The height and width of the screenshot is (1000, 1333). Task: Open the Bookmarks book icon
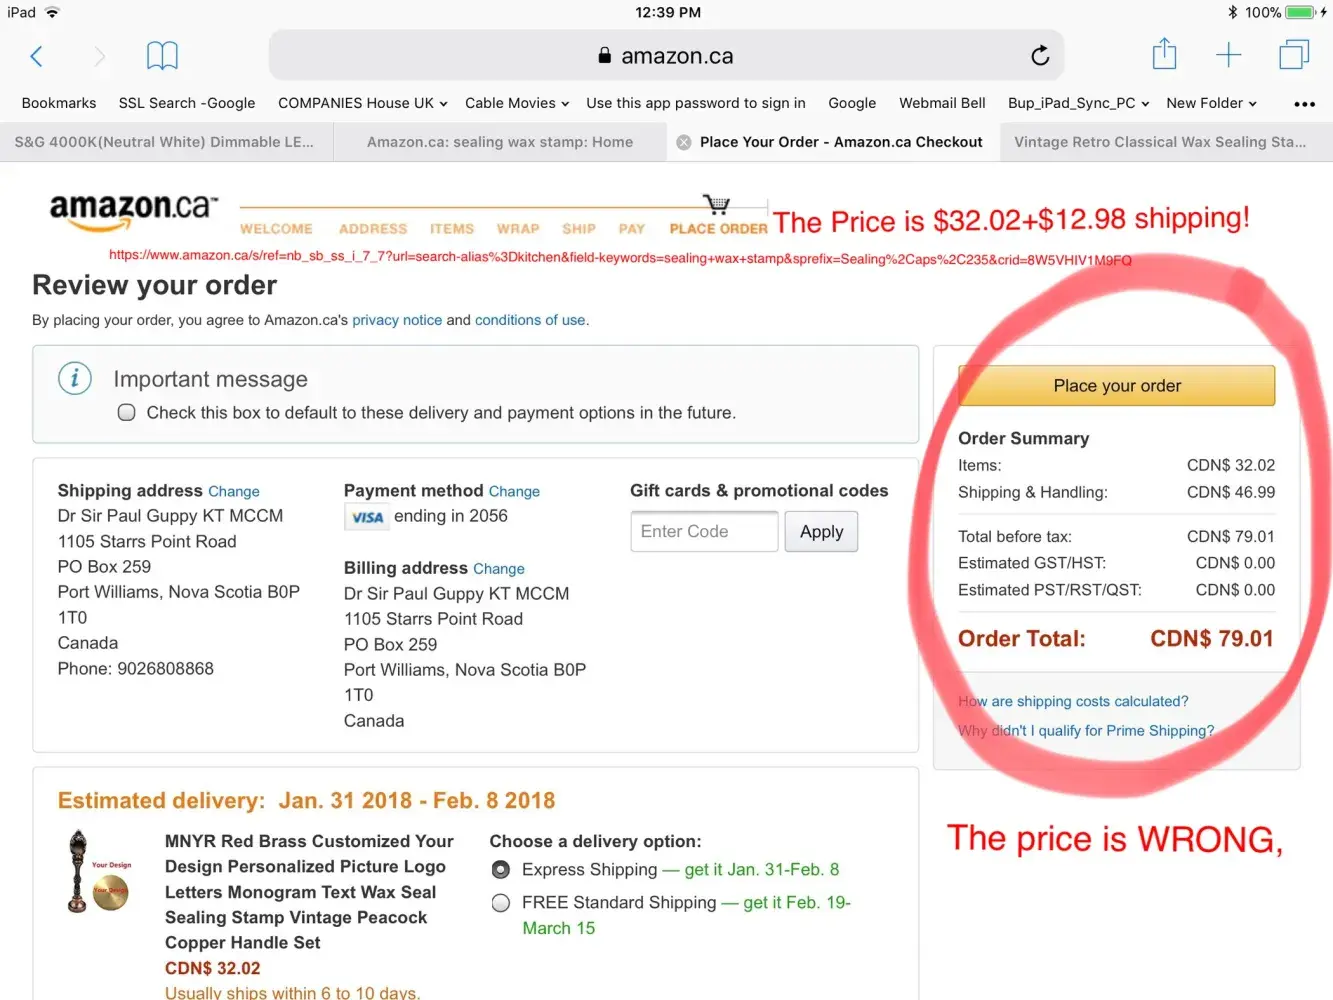coord(162,56)
